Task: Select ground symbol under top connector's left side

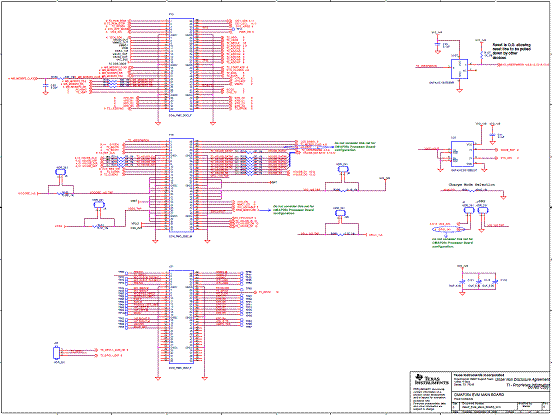Action: tap(158, 123)
